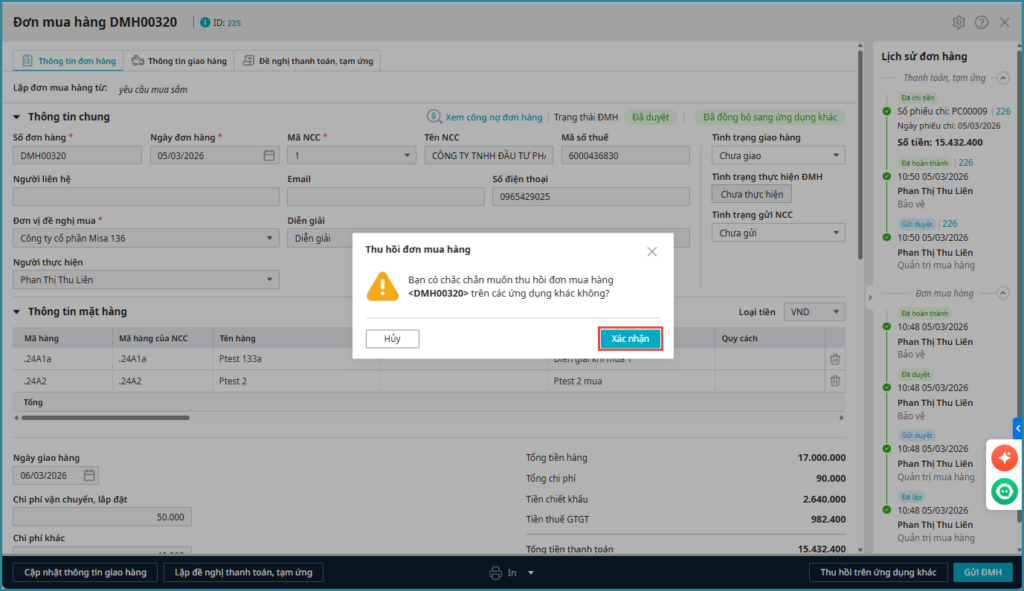The width and height of the screenshot is (1024, 591).
Task: Open the red AI assistant floating icon
Action: pos(1004,458)
